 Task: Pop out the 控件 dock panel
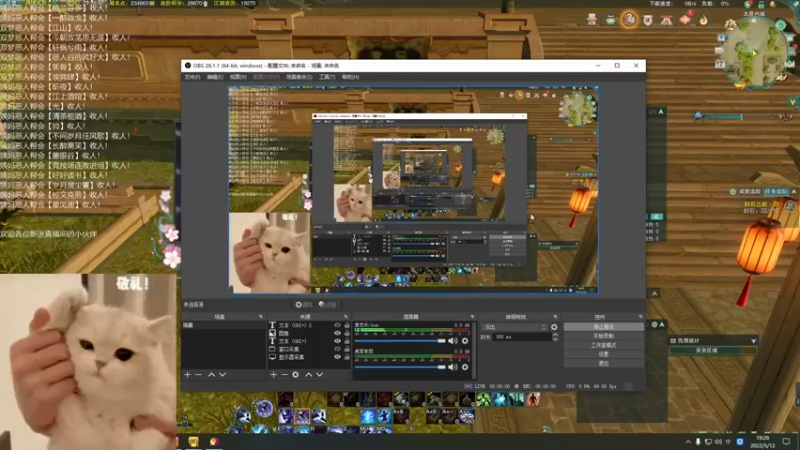coord(640,317)
